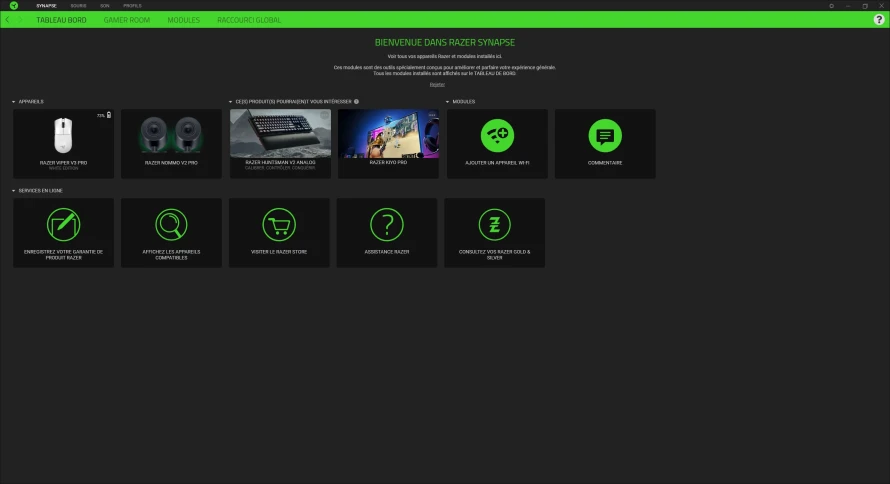Open the Souris top menu
The height and width of the screenshot is (484, 890).
coord(78,6)
